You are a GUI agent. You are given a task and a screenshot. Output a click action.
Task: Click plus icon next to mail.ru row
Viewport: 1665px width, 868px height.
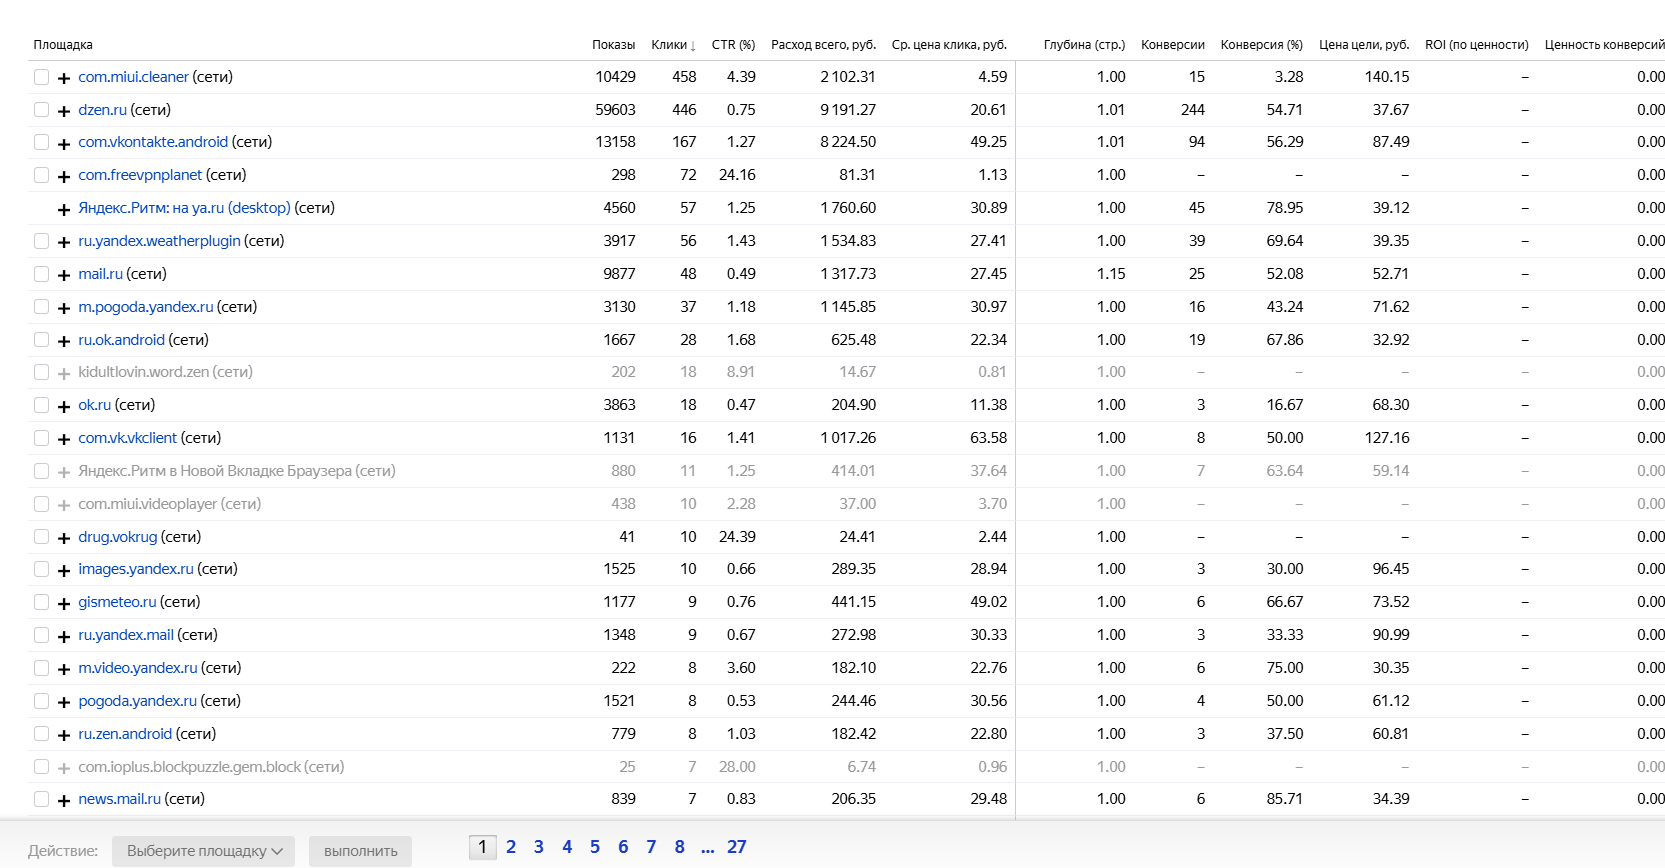click(64, 275)
